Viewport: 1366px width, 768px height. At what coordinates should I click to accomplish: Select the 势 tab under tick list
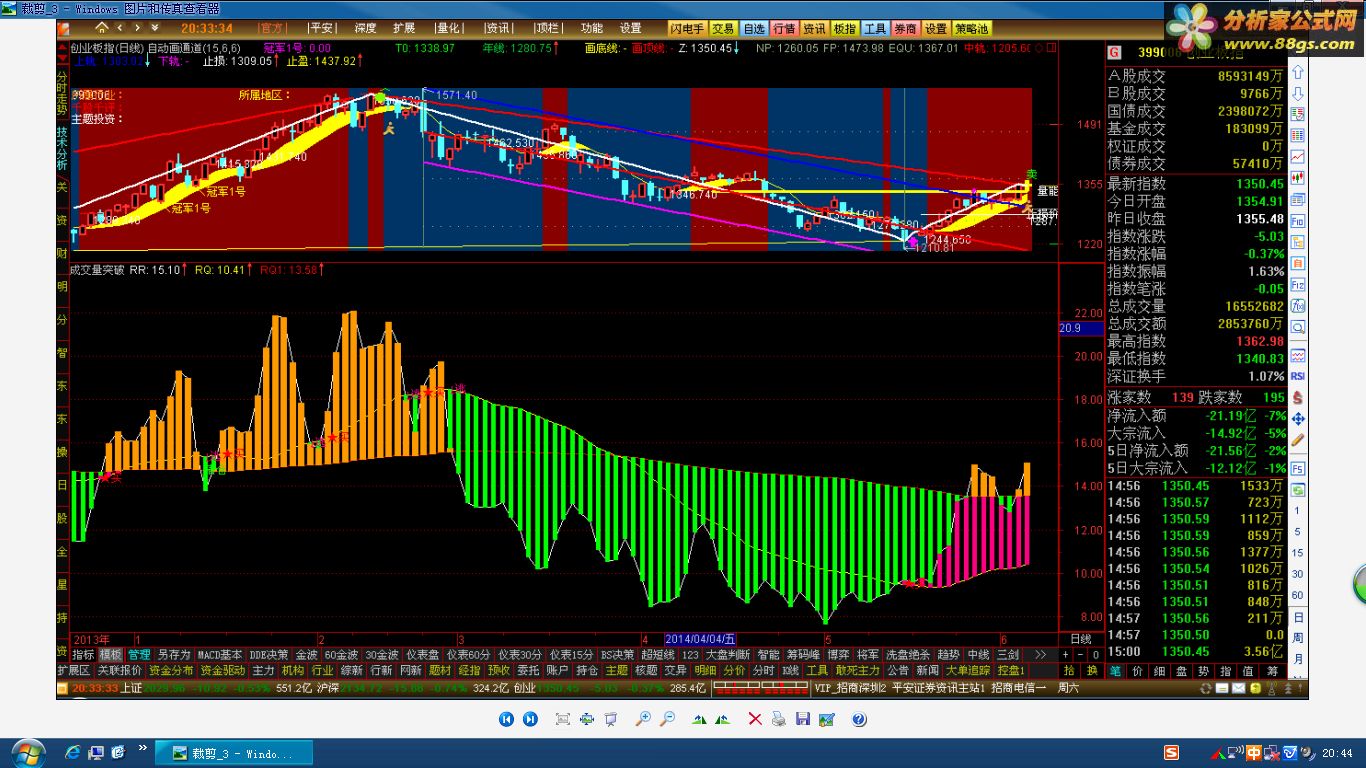pos(1204,671)
